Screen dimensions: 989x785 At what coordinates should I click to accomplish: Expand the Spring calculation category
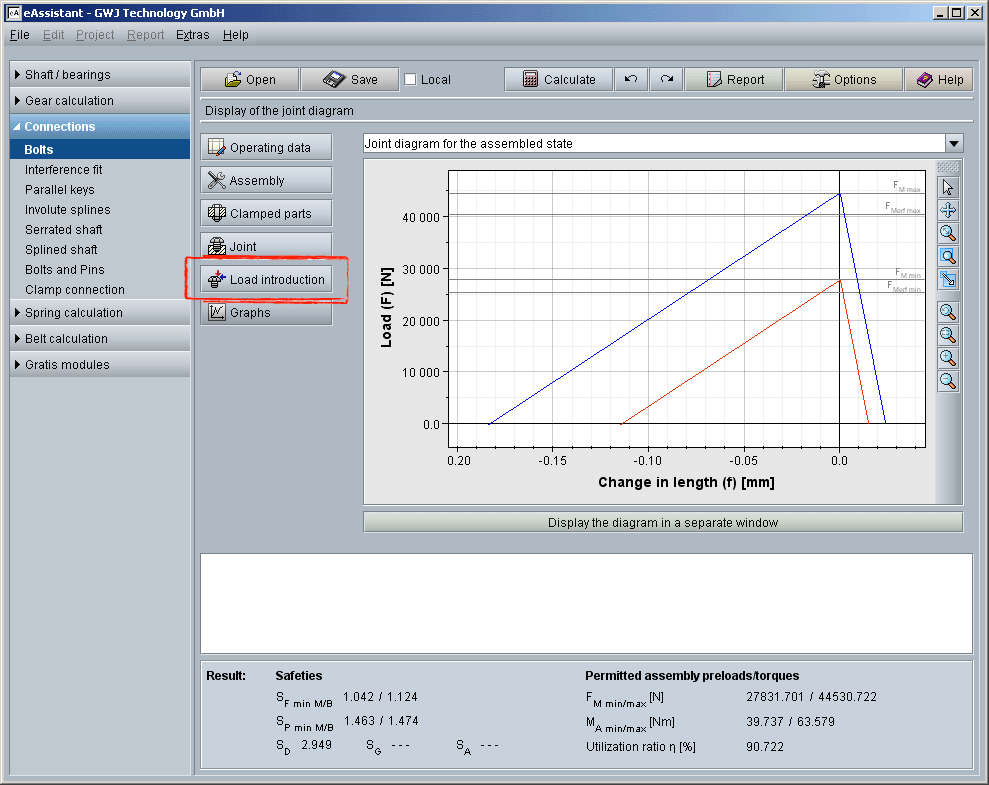(x=99, y=313)
